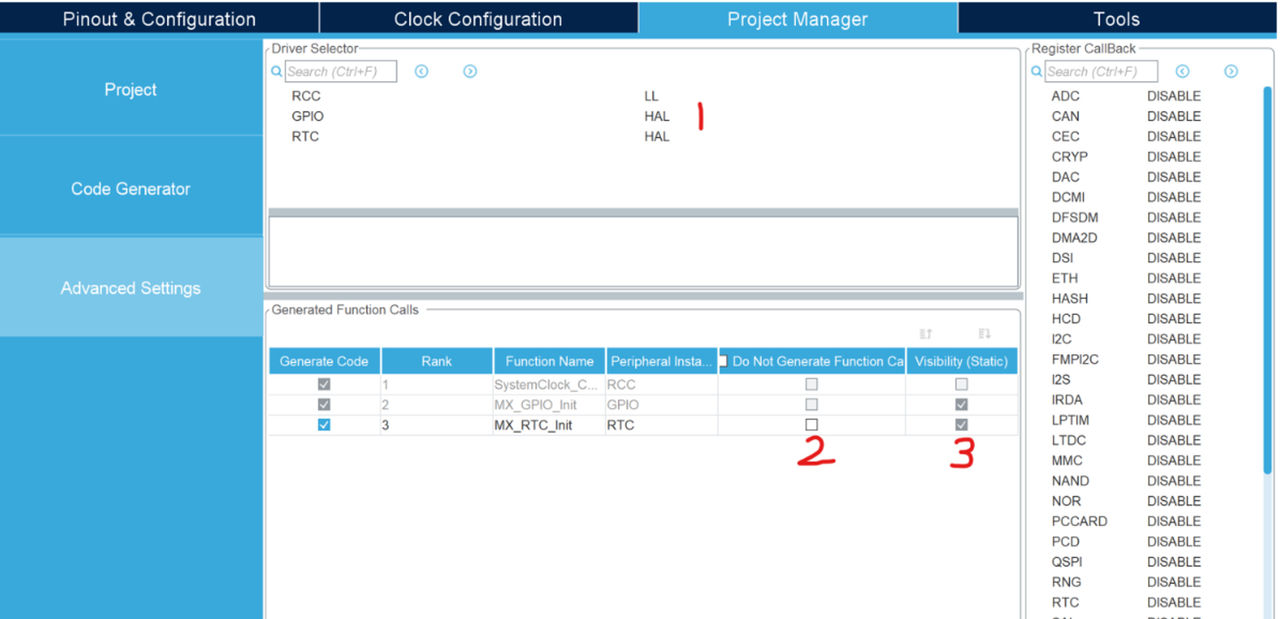Open the HAL driver dropdown for RTC in Driver Selector

pyautogui.click(x=657, y=136)
